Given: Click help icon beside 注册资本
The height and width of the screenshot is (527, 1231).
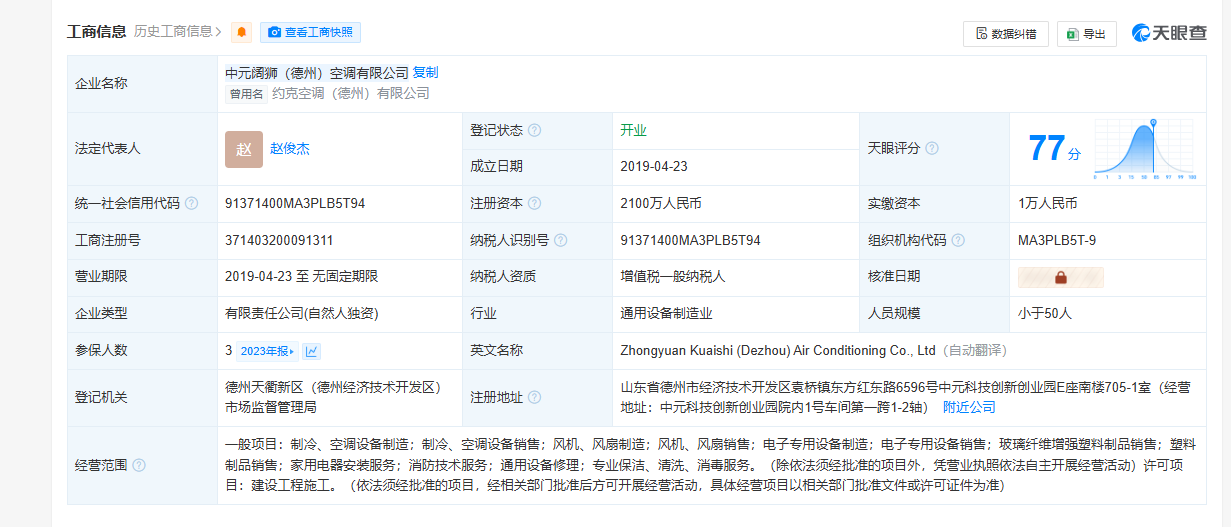Looking at the screenshot, I should (534, 203).
